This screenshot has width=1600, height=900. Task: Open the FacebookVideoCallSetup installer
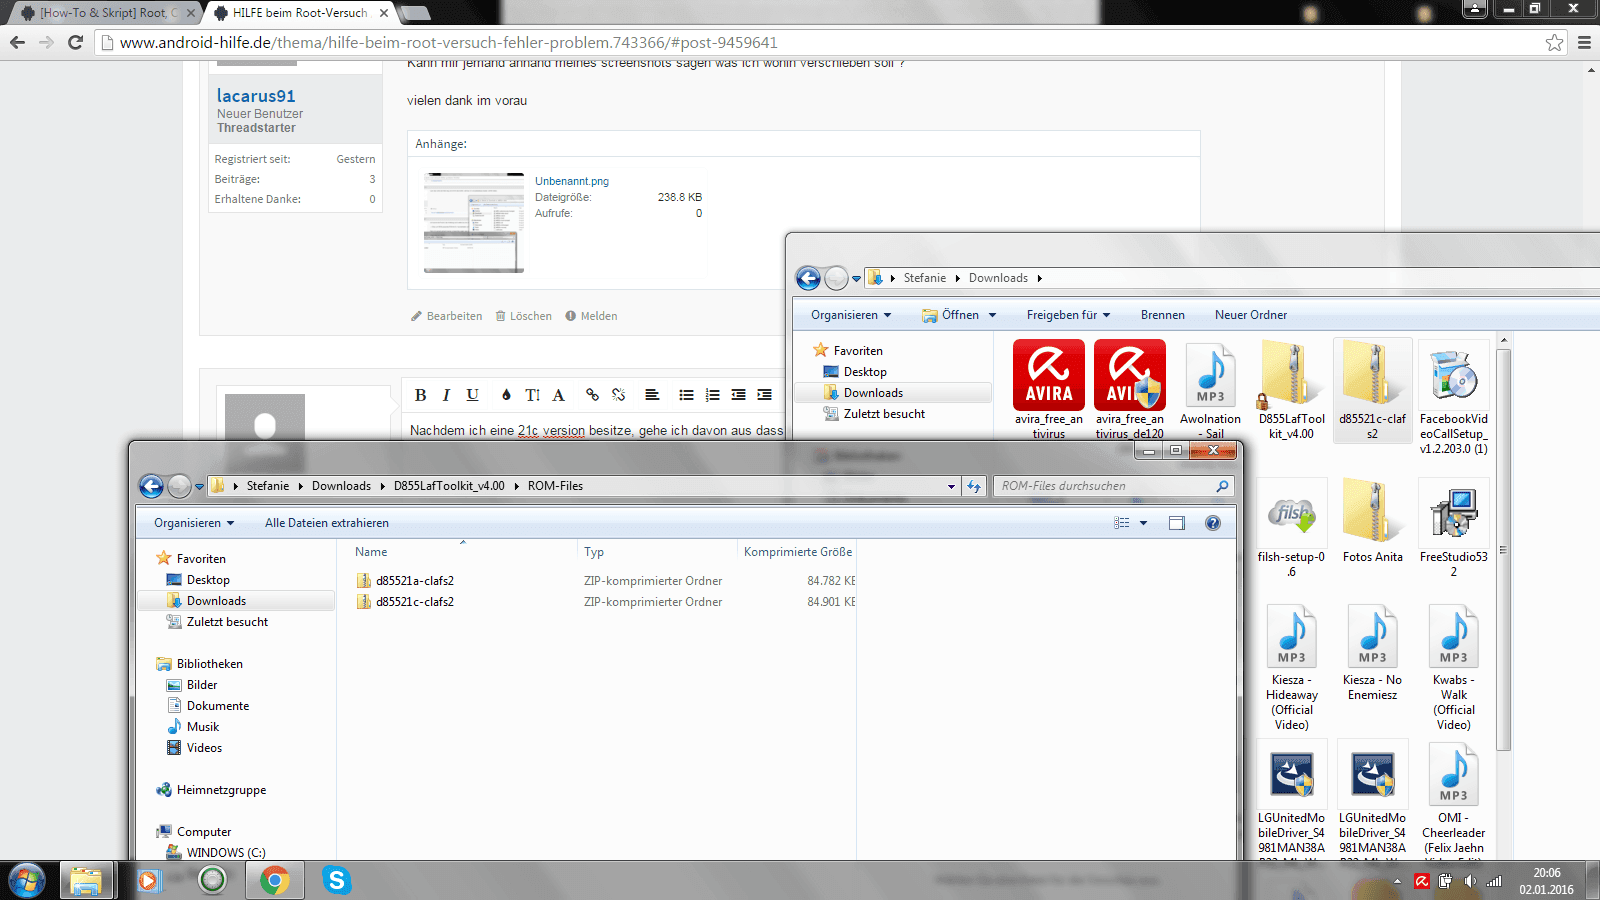tap(1454, 398)
